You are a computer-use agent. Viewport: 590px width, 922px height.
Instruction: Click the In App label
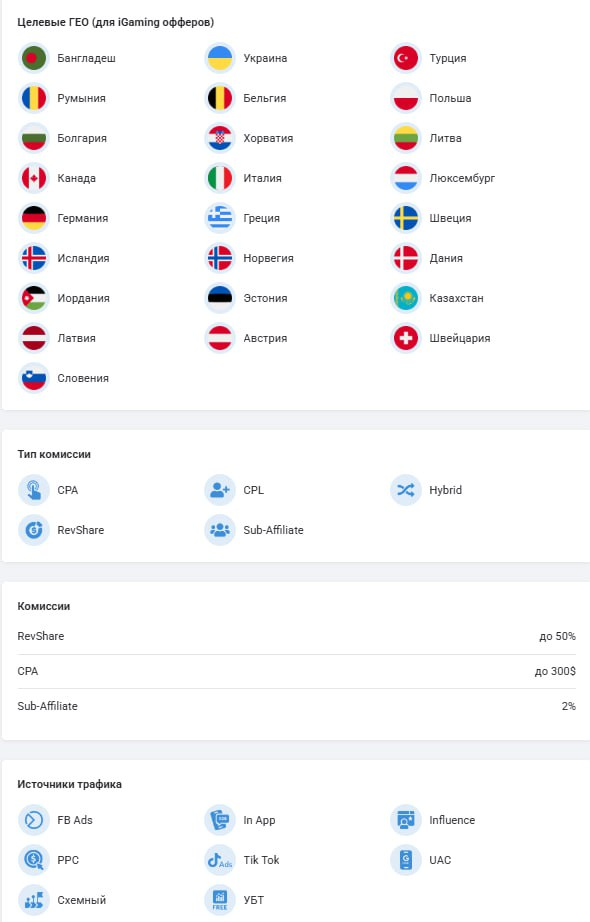tap(259, 820)
